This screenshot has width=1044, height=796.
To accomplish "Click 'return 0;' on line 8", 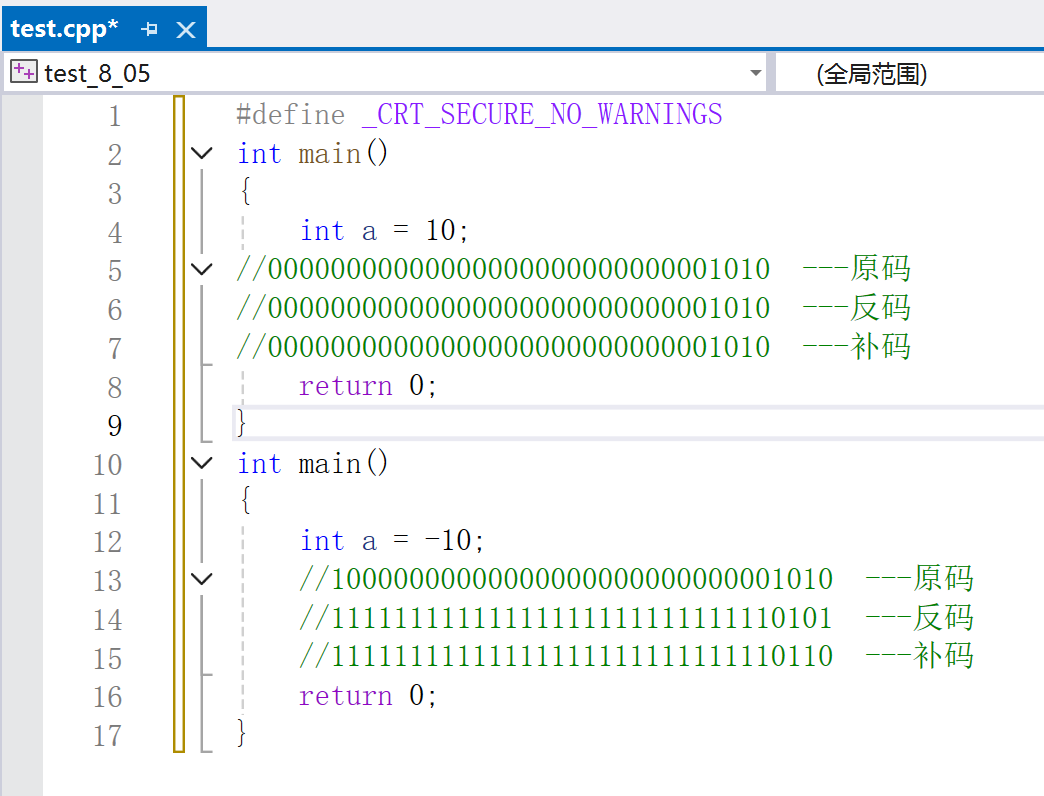I will 368,385.
